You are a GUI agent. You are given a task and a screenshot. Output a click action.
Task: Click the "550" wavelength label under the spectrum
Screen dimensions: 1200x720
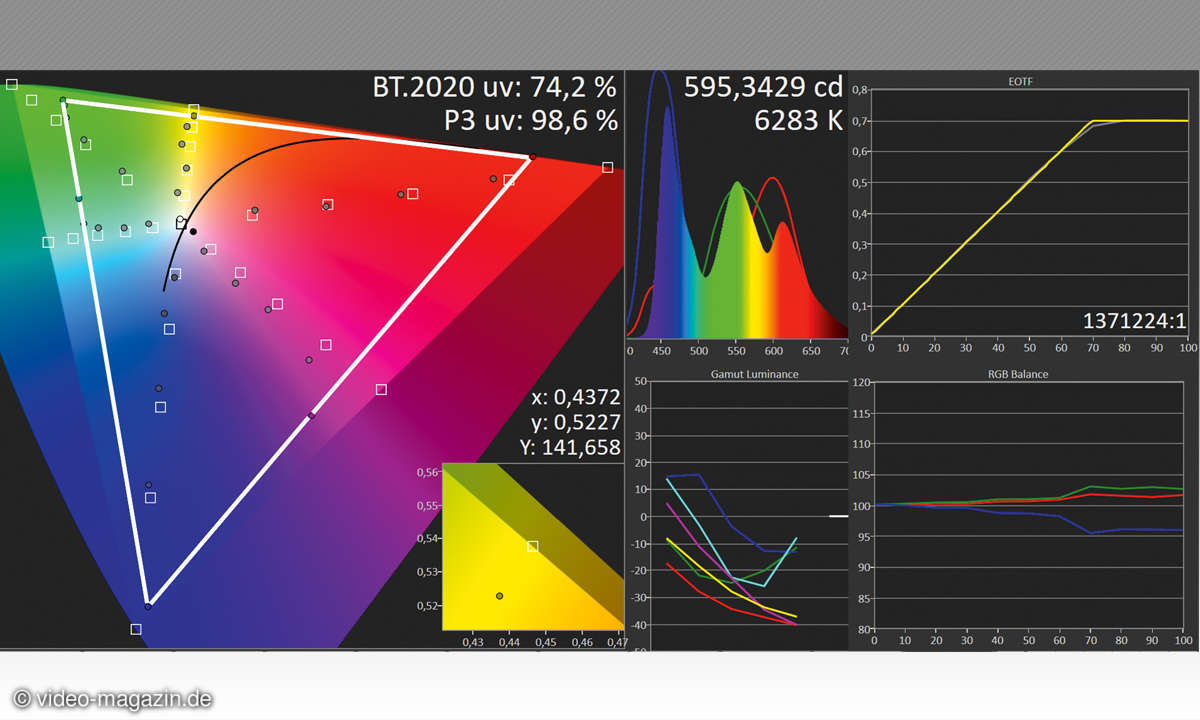(736, 352)
